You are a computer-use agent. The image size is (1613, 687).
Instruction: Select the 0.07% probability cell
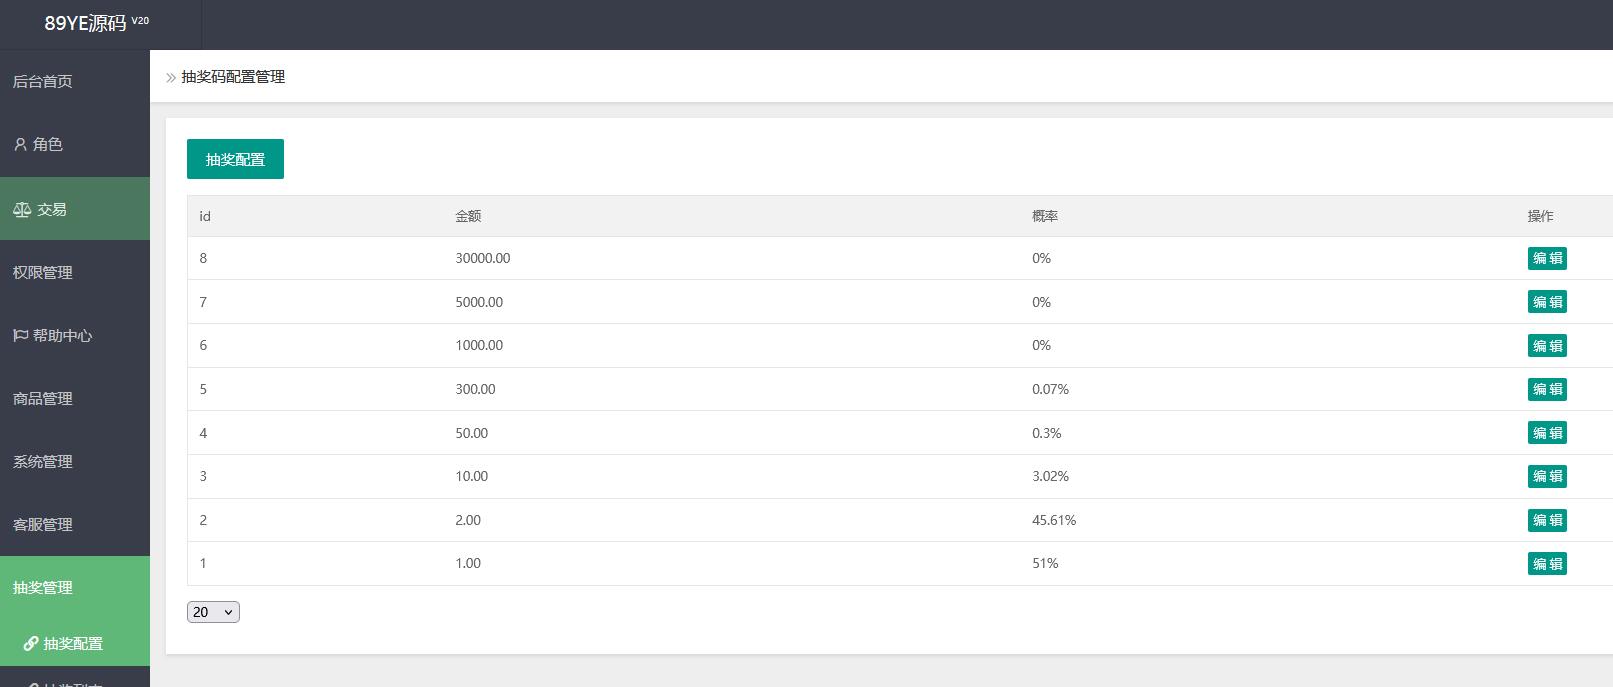(x=1050, y=389)
